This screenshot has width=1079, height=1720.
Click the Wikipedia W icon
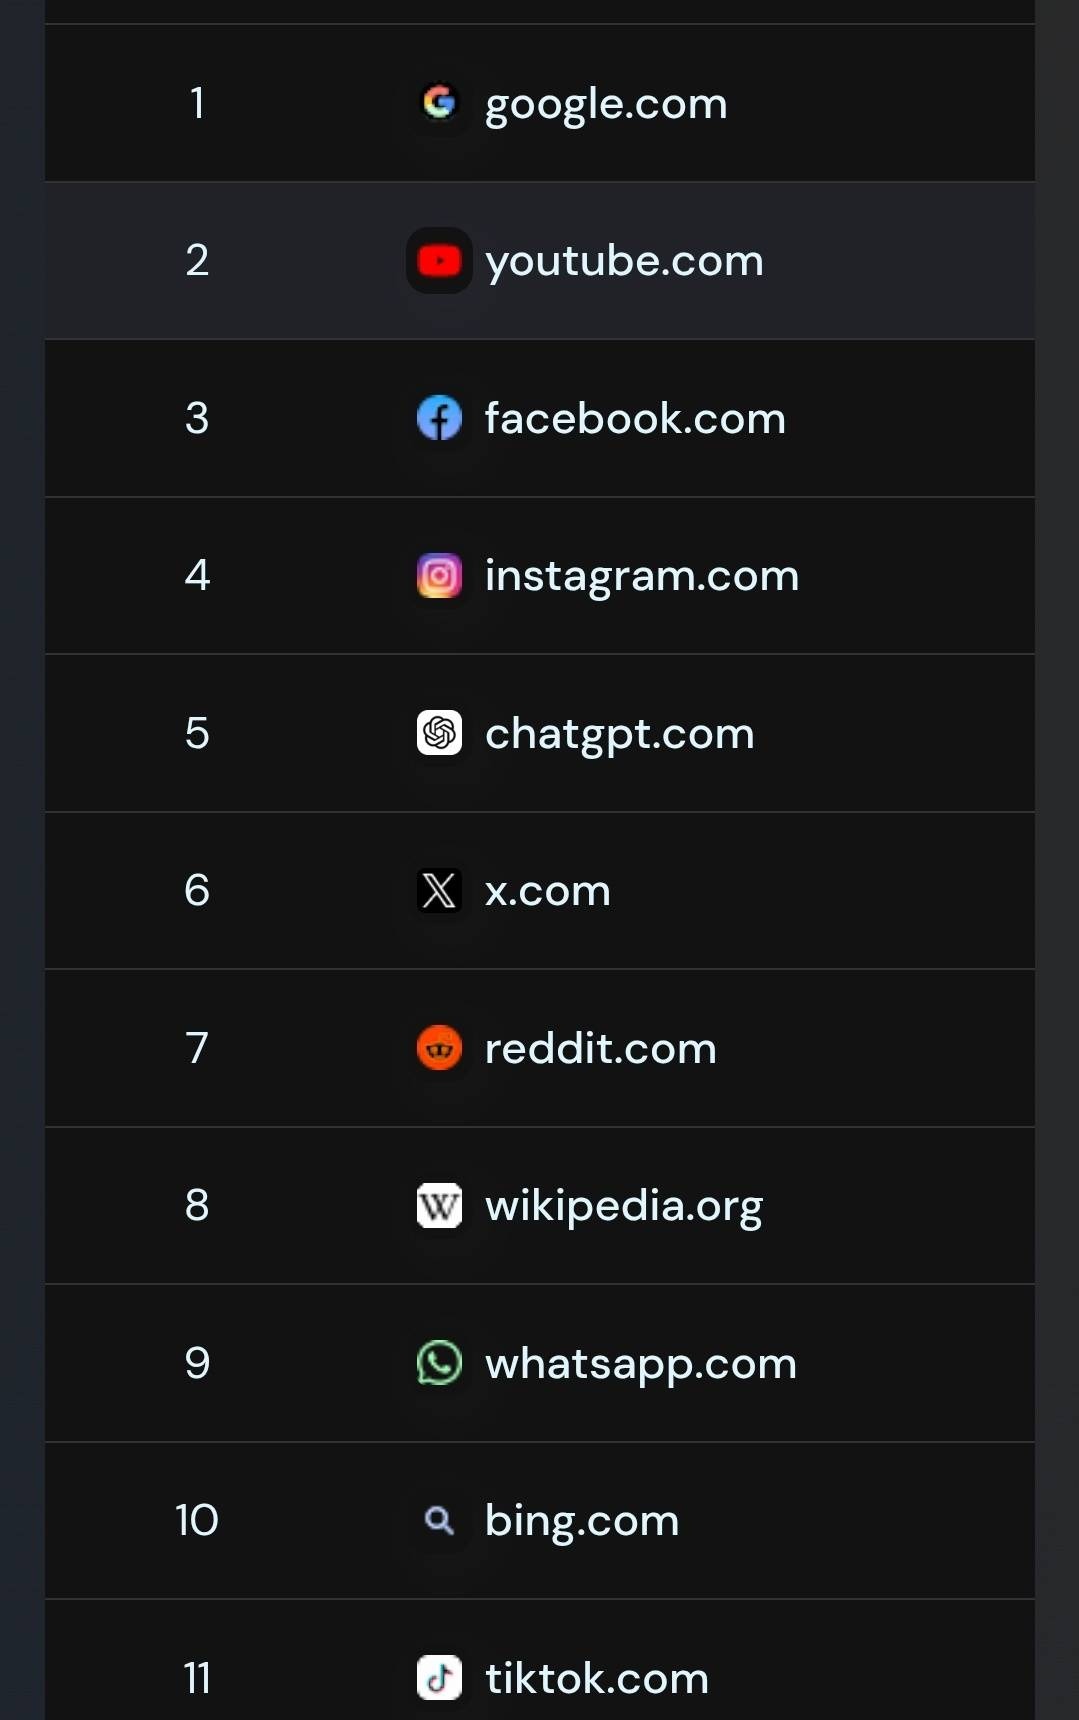(x=439, y=1206)
